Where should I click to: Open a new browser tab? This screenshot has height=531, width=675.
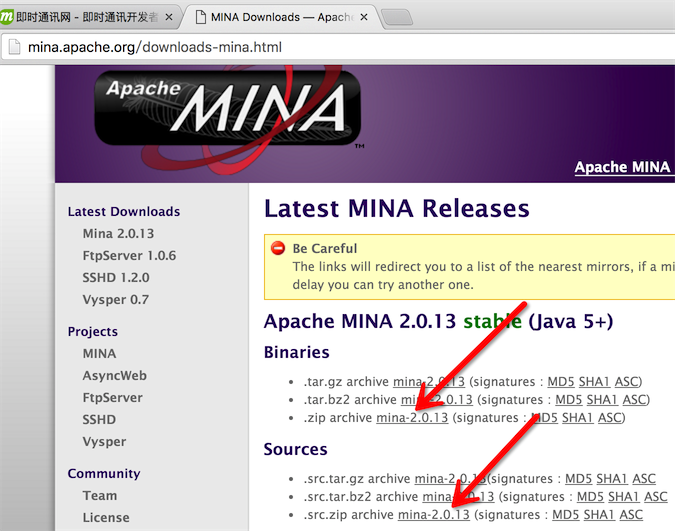click(397, 18)
